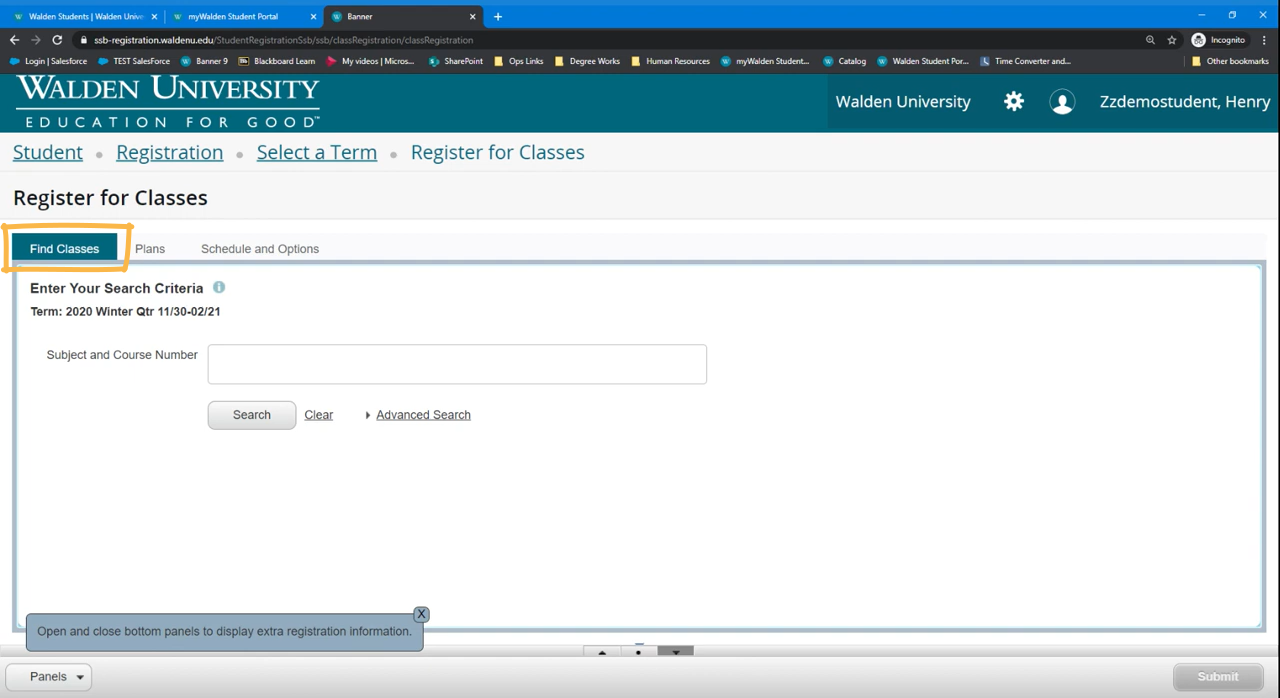Click the browser zoom magnifier icon
The height and width of the screenshot is (698, 1280).
[x=1150, y=40]
